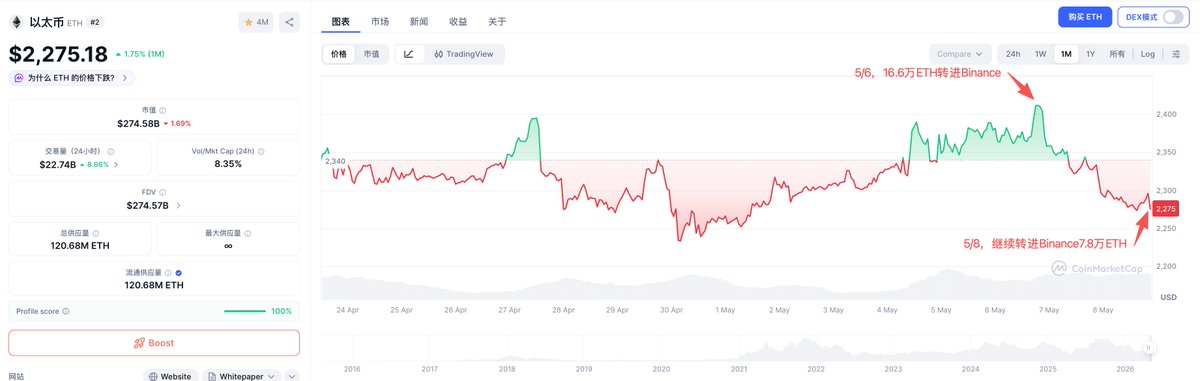Click the range handle pause icon
The width and height of the screenshot is (1200, 381).
[1149, 347]
